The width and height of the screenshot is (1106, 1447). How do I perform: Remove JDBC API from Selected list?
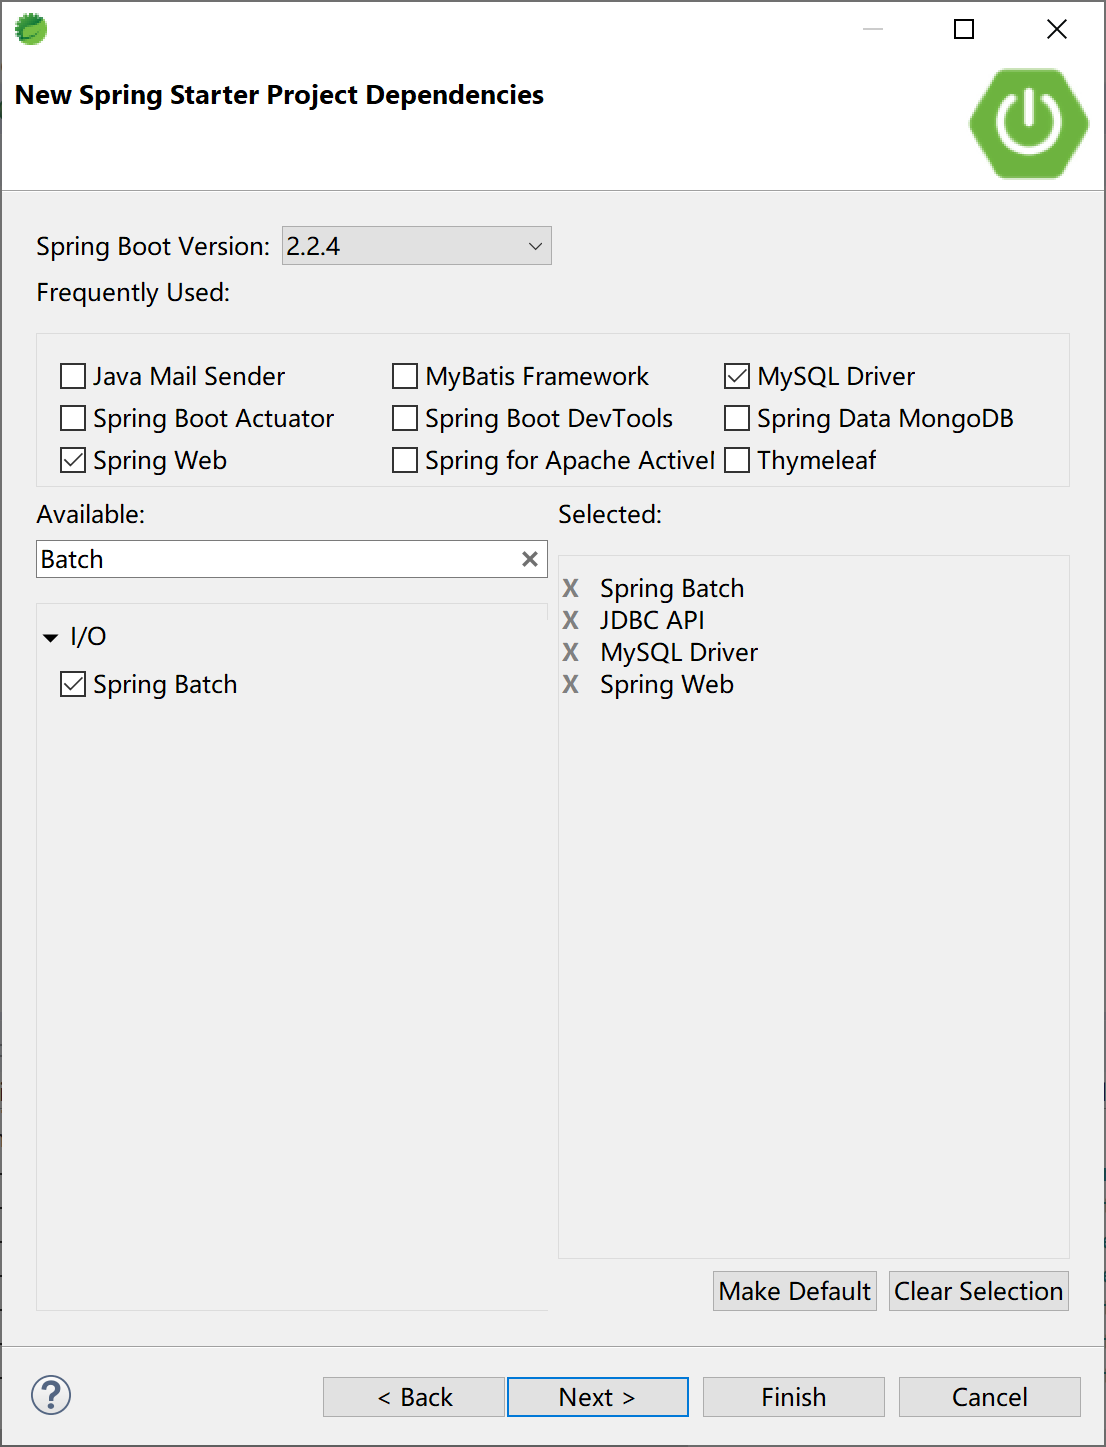(x=570, y=620)
